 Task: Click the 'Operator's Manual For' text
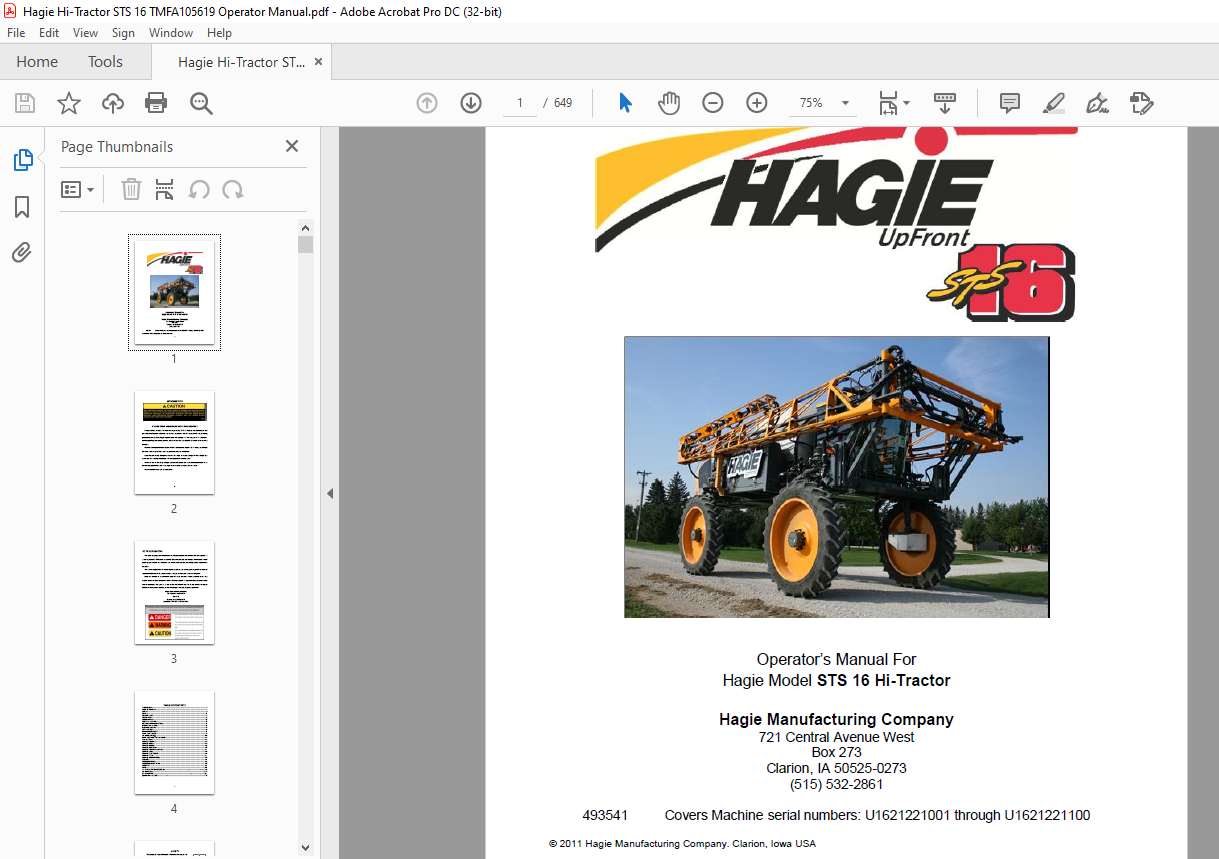tap(836, 659)
